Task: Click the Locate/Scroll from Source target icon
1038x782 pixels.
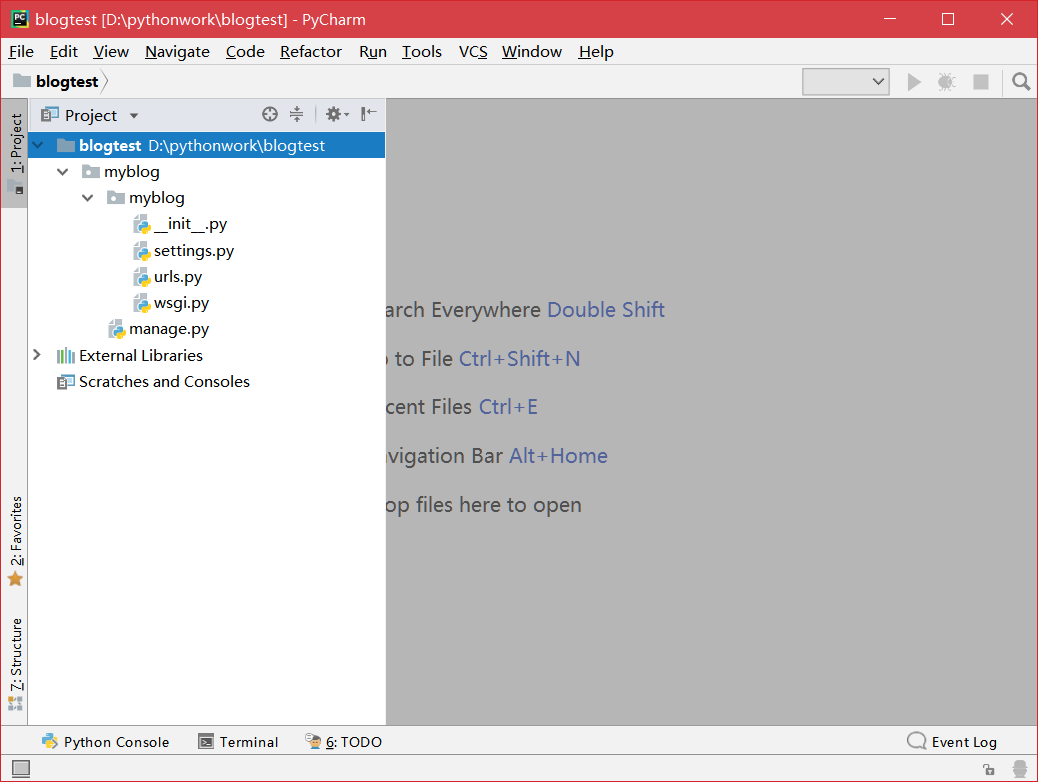Action: [x=269, y=115]
